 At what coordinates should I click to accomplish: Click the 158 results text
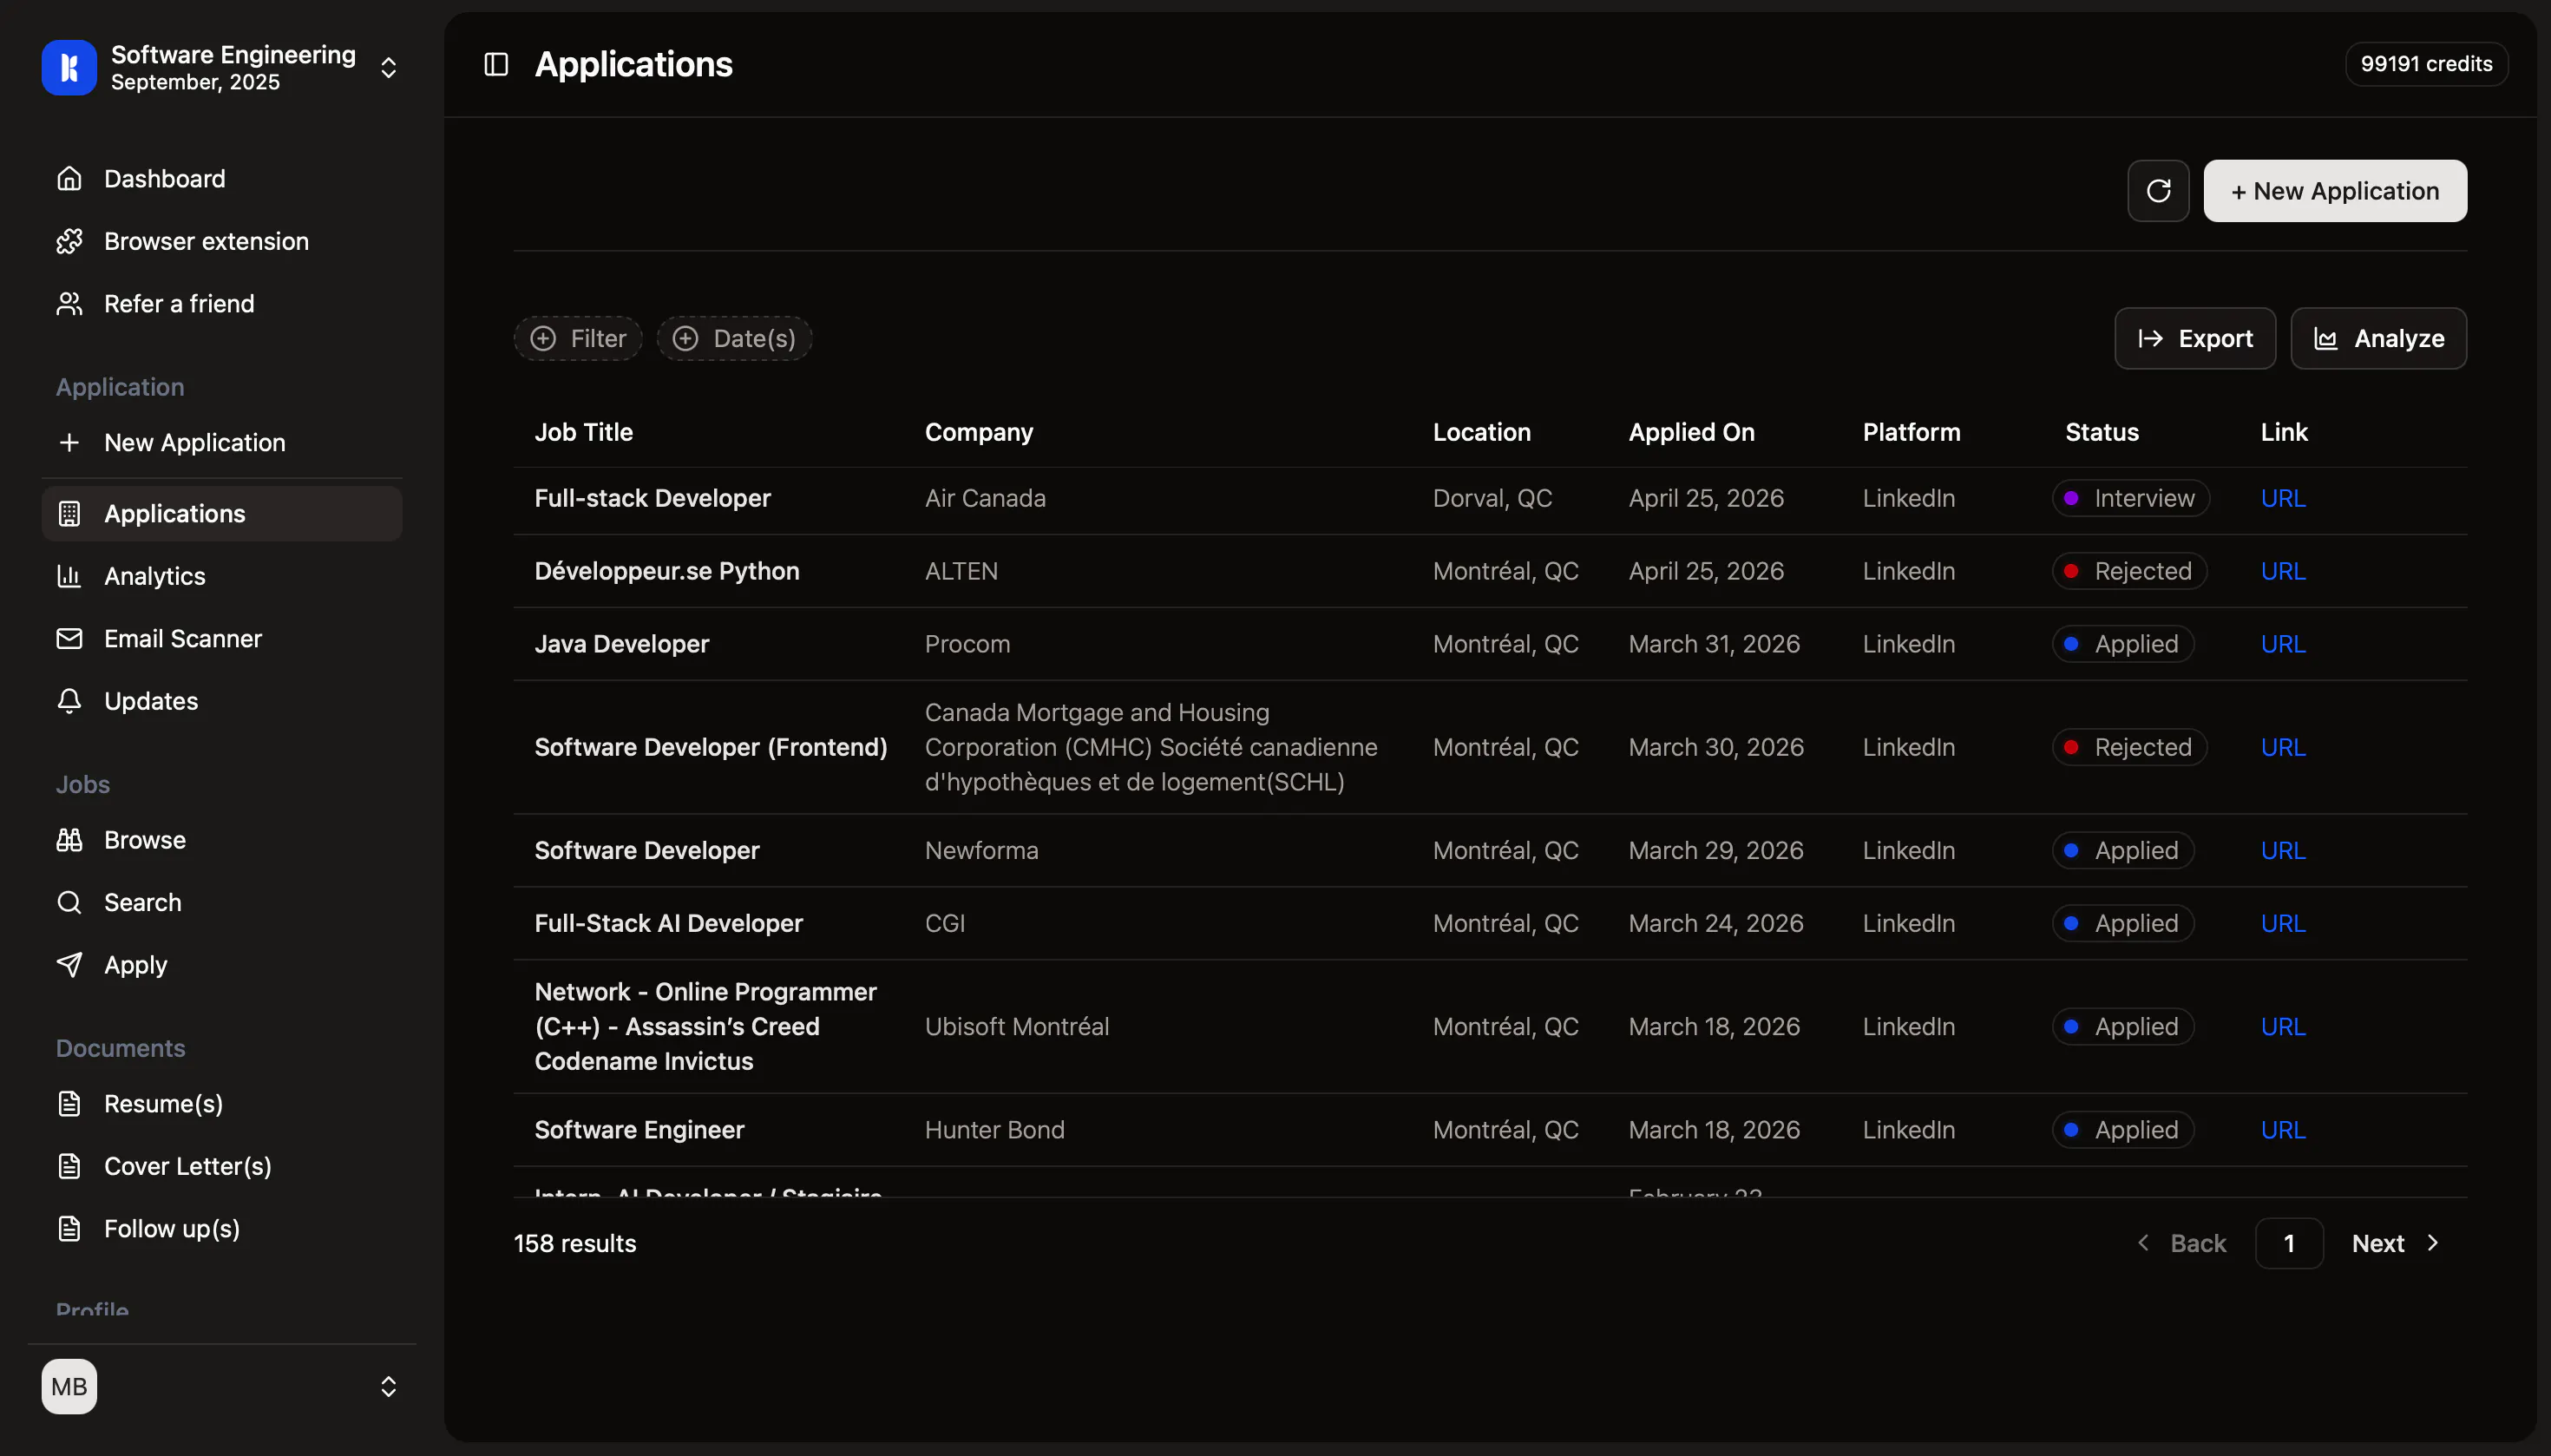pyautogui.click(x=575, y=1243)
